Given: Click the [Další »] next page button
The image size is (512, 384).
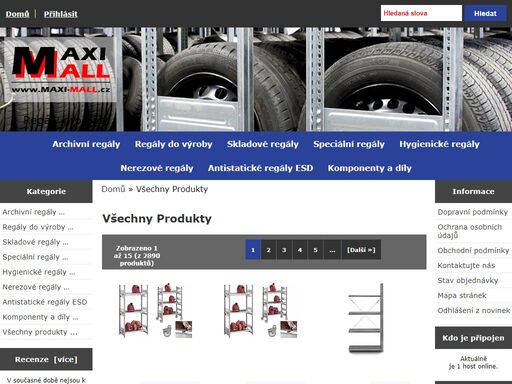Looking at the screenshot, I should pos(361,250).
